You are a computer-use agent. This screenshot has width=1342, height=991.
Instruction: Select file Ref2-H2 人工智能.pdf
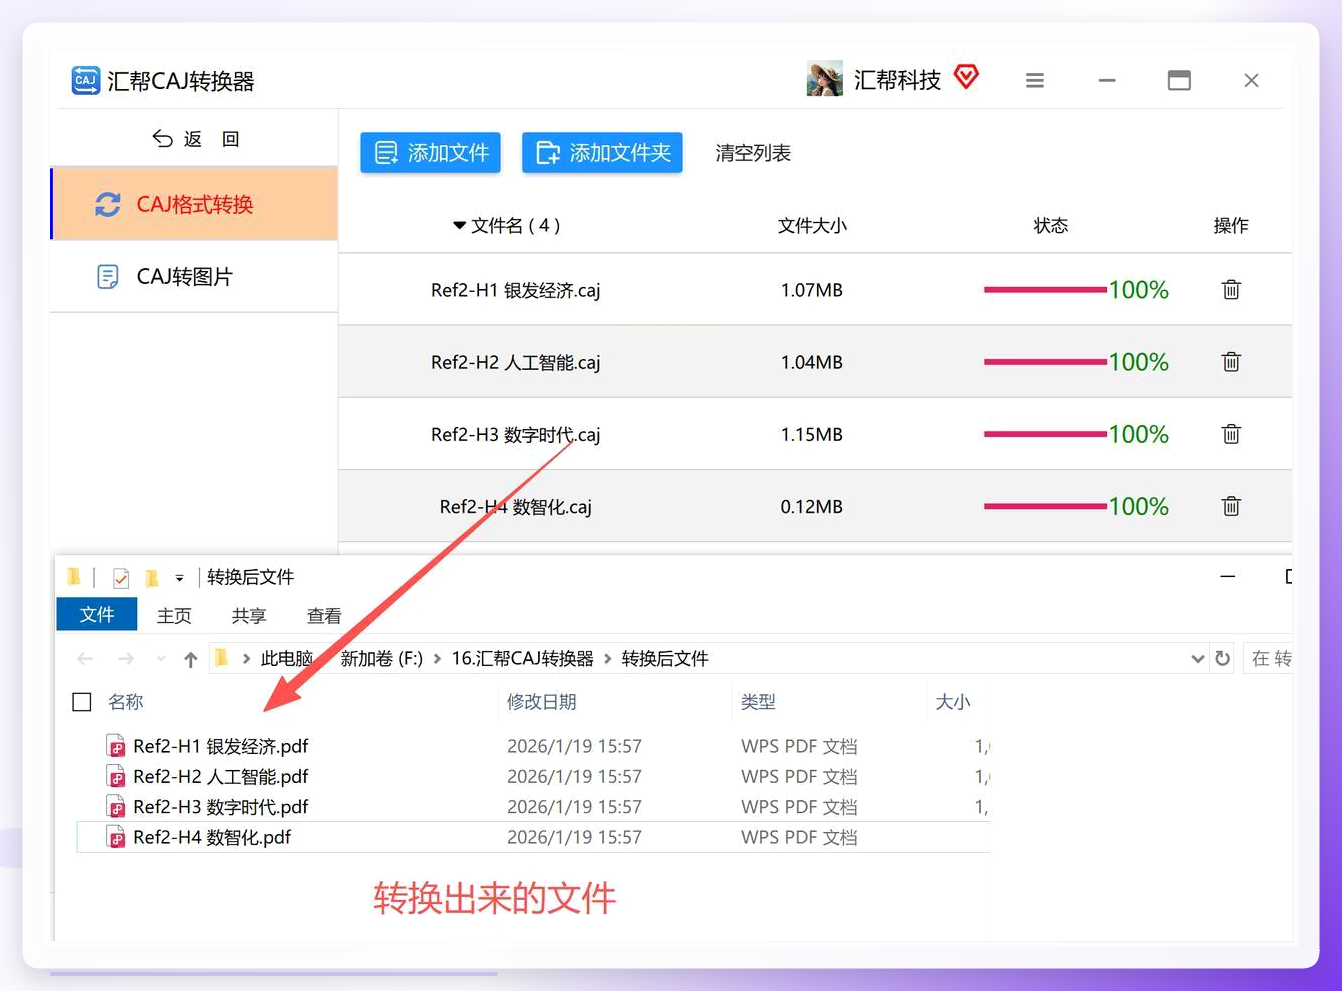coord(221,776)
